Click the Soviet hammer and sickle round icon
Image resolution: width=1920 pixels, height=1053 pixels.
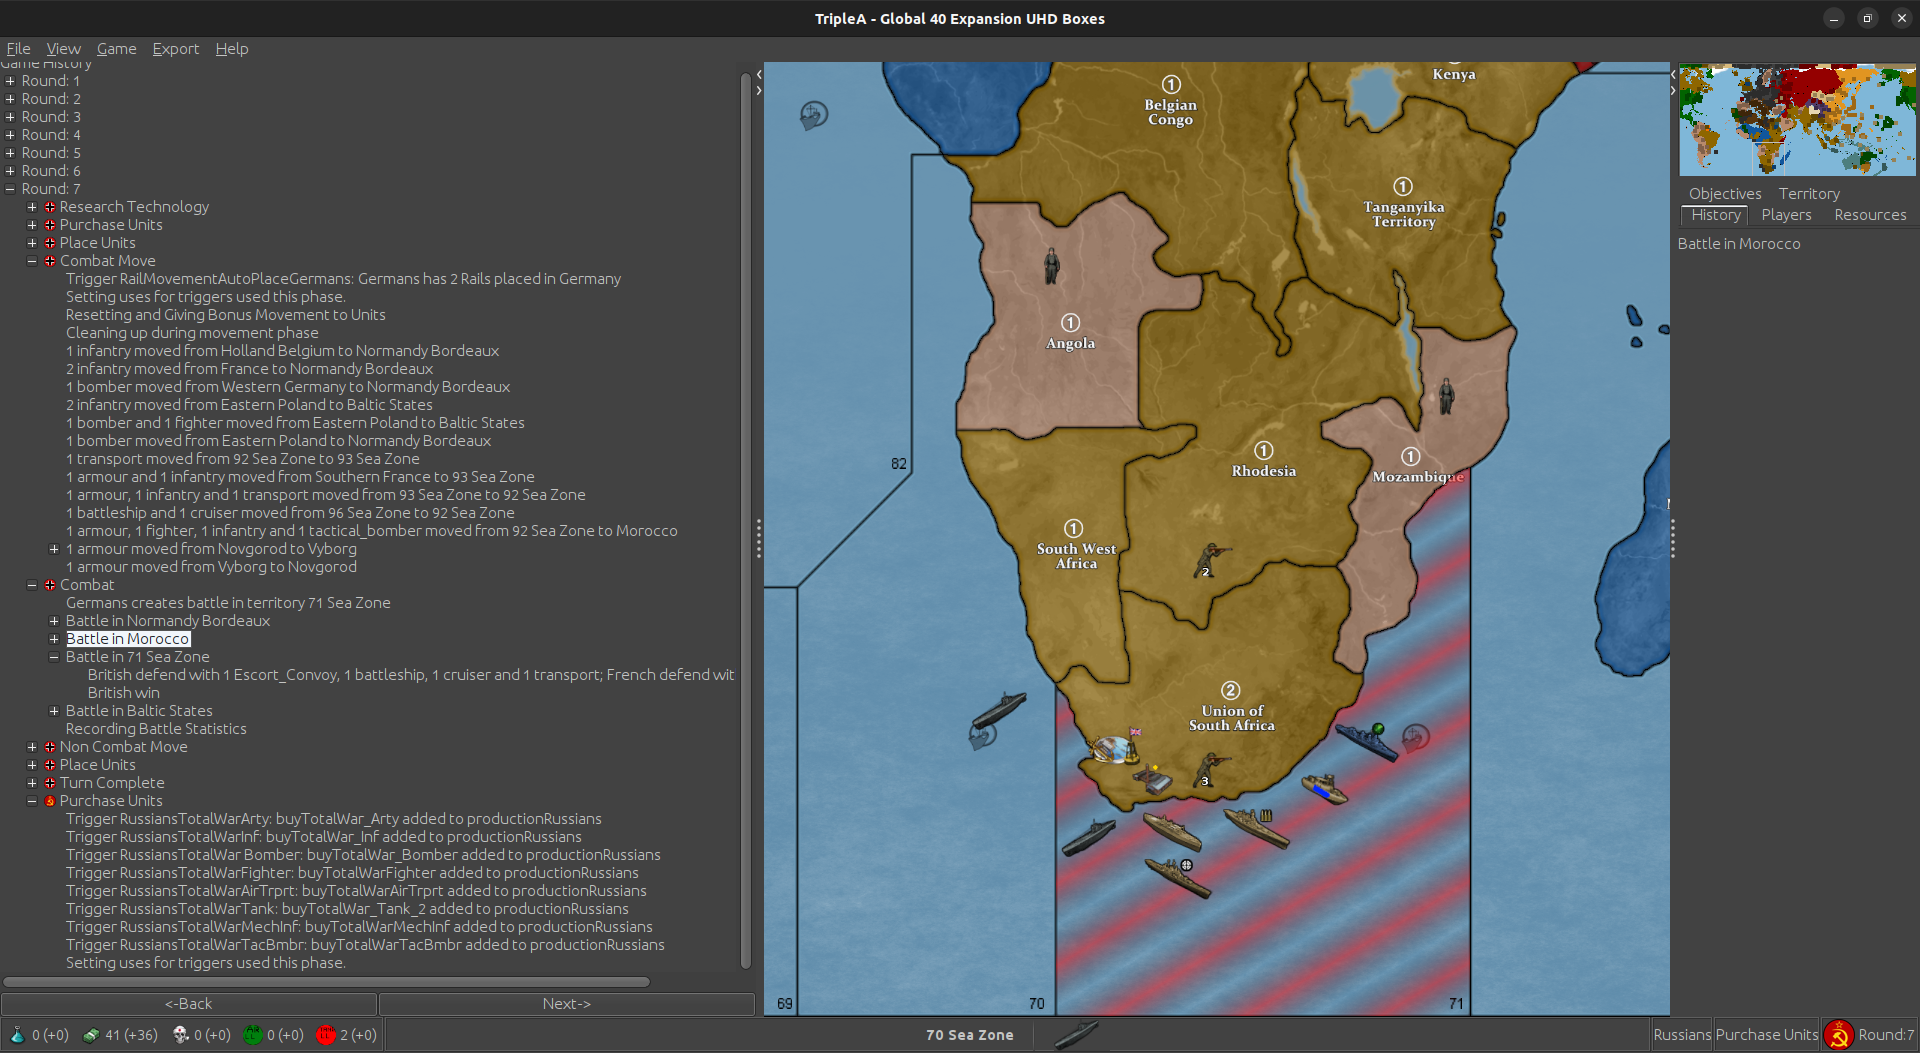(1838, 1035)
